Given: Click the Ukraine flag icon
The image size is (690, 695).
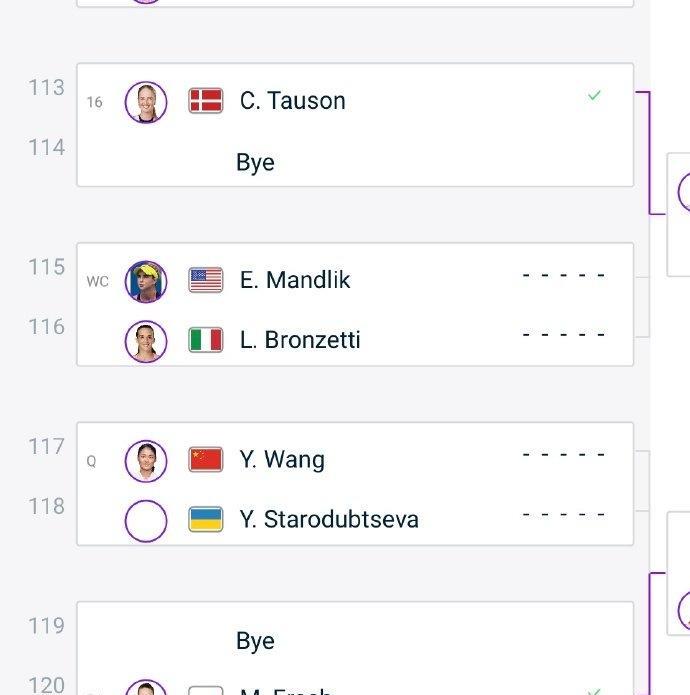Looking at the screenshot, I should click(206, 520).
